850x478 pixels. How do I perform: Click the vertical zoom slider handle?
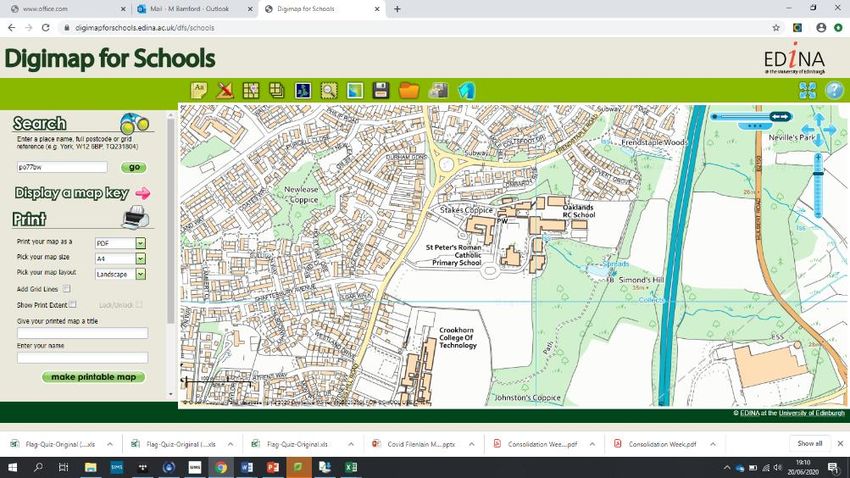pyautogui.click(x=819, y=173)
